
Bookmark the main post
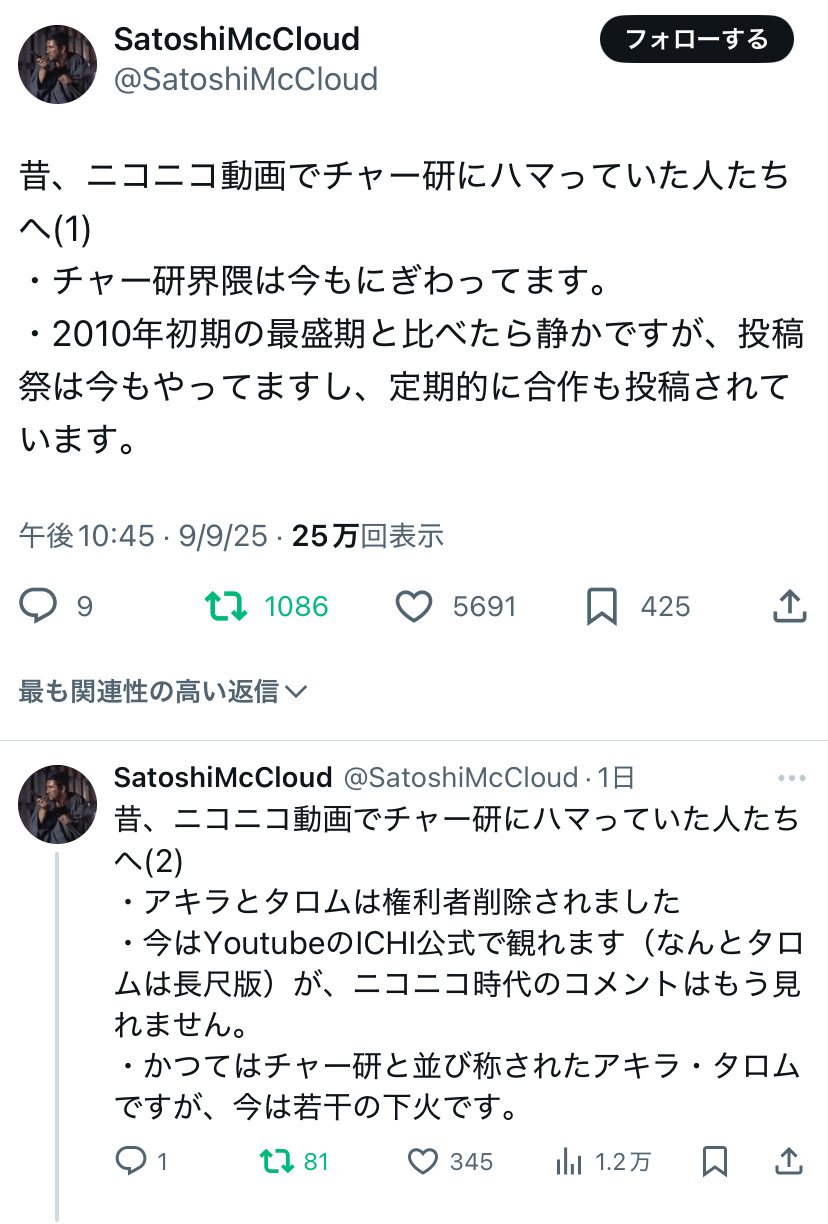pyautogui.click(x=601, y=606)
